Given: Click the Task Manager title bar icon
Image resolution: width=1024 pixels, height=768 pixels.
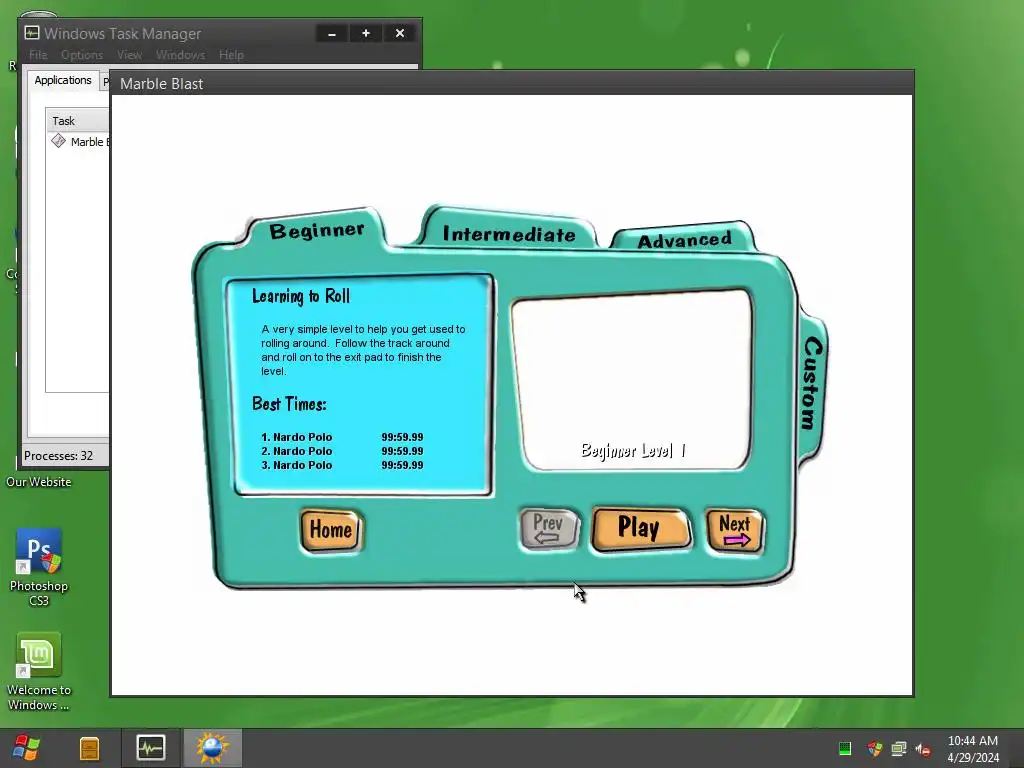Looking at the screenshot, I should [x=32, y=33].
